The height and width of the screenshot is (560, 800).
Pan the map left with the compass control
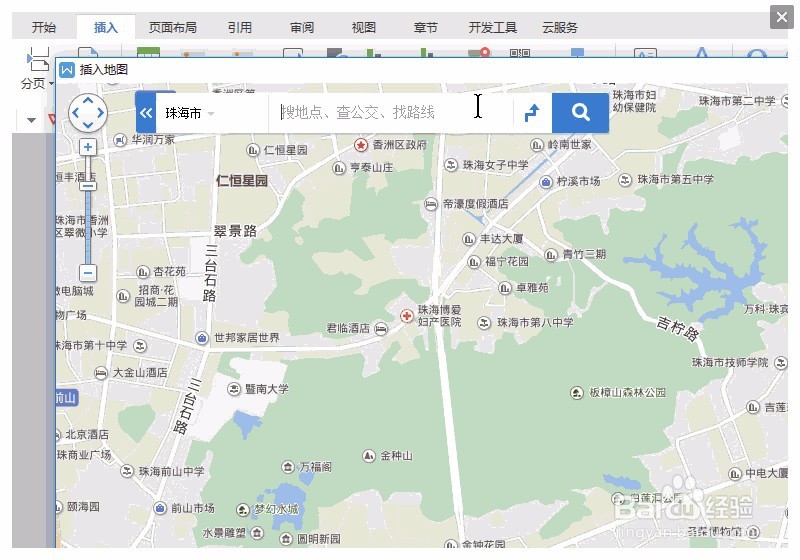pyautogui.click(x=76, y=113)
